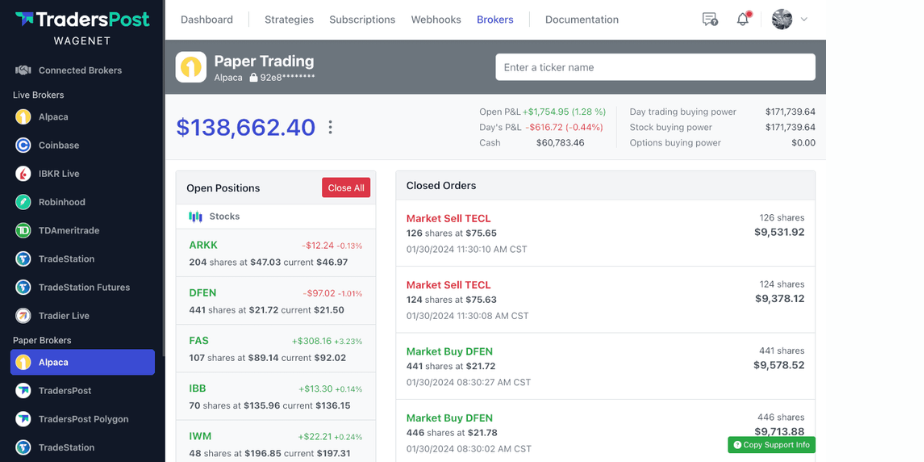Viewport: 924px width, 462px height.
Task: Open the selected Alpaca paper broker
Action: (82, 362)
